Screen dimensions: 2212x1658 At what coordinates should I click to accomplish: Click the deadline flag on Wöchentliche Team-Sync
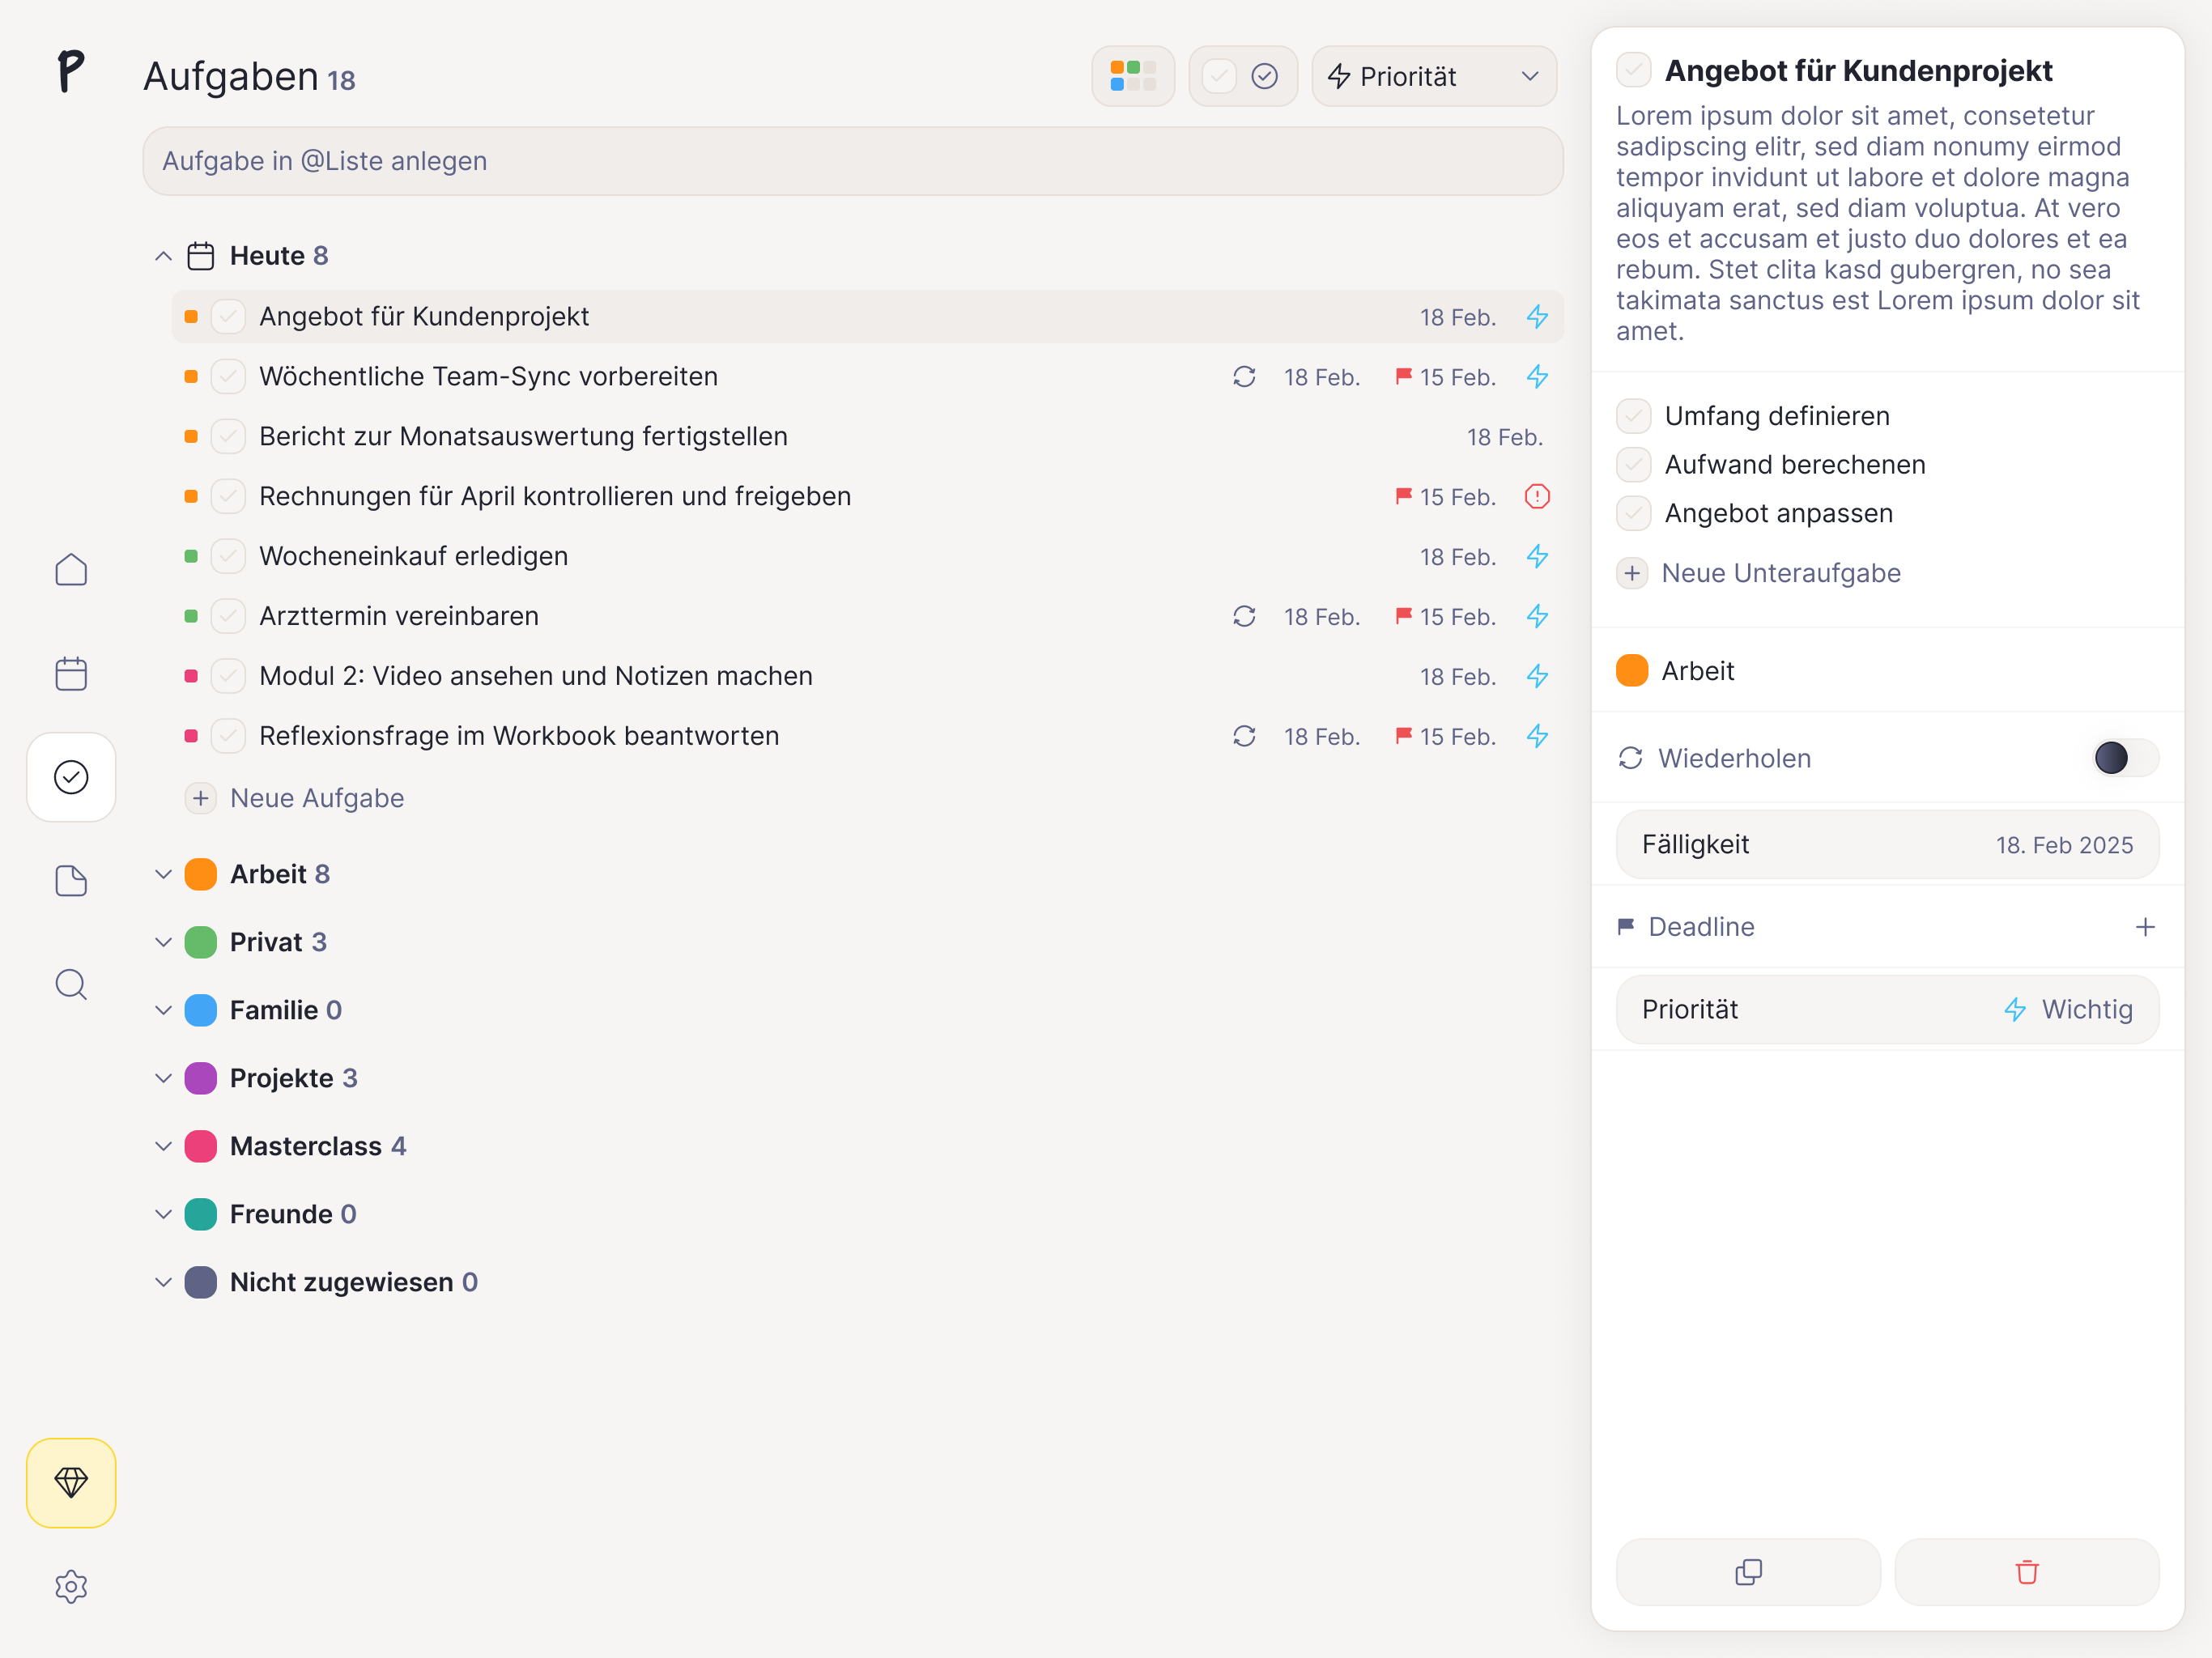pyautogui.click(x=1404, y=376)
